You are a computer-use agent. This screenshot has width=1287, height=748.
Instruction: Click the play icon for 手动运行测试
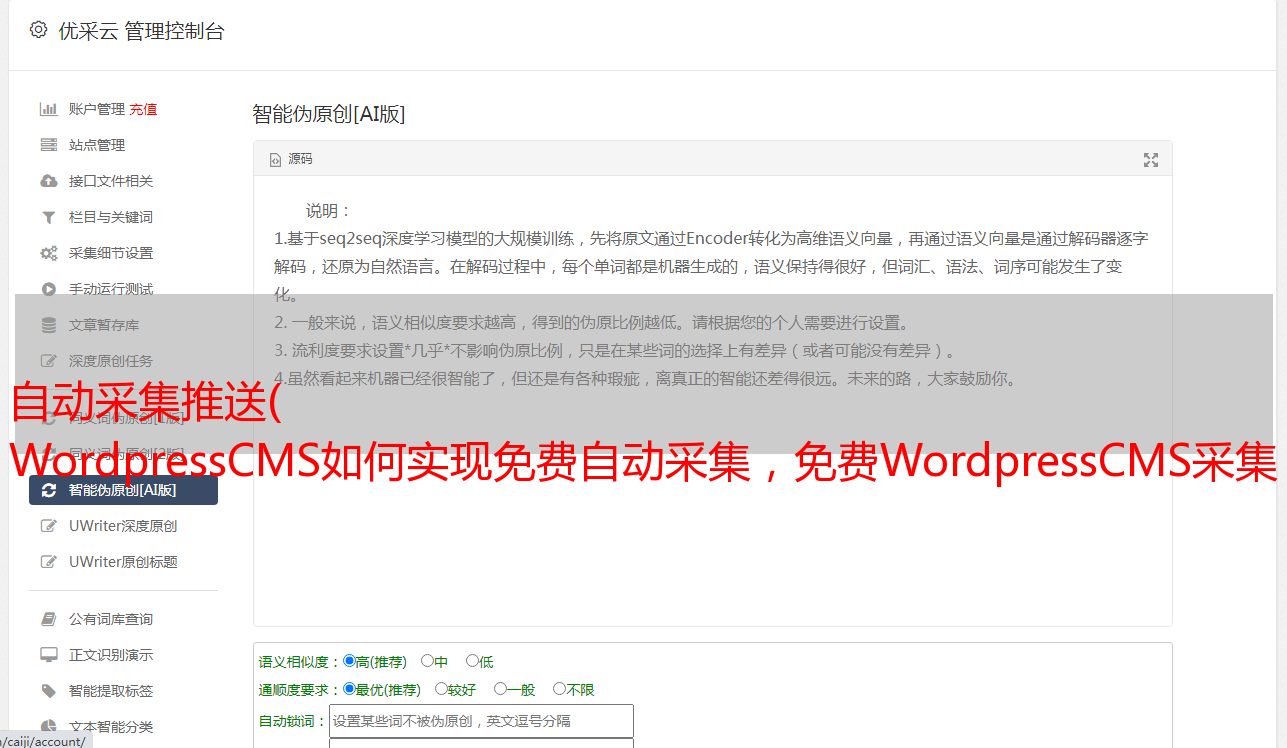48,289
